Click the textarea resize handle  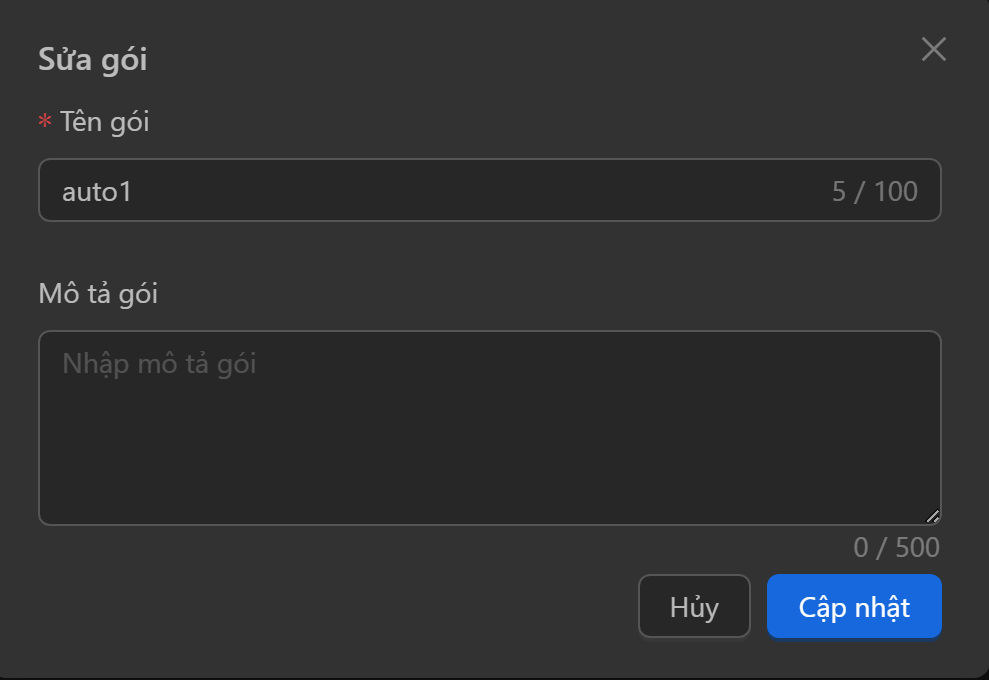932,516
